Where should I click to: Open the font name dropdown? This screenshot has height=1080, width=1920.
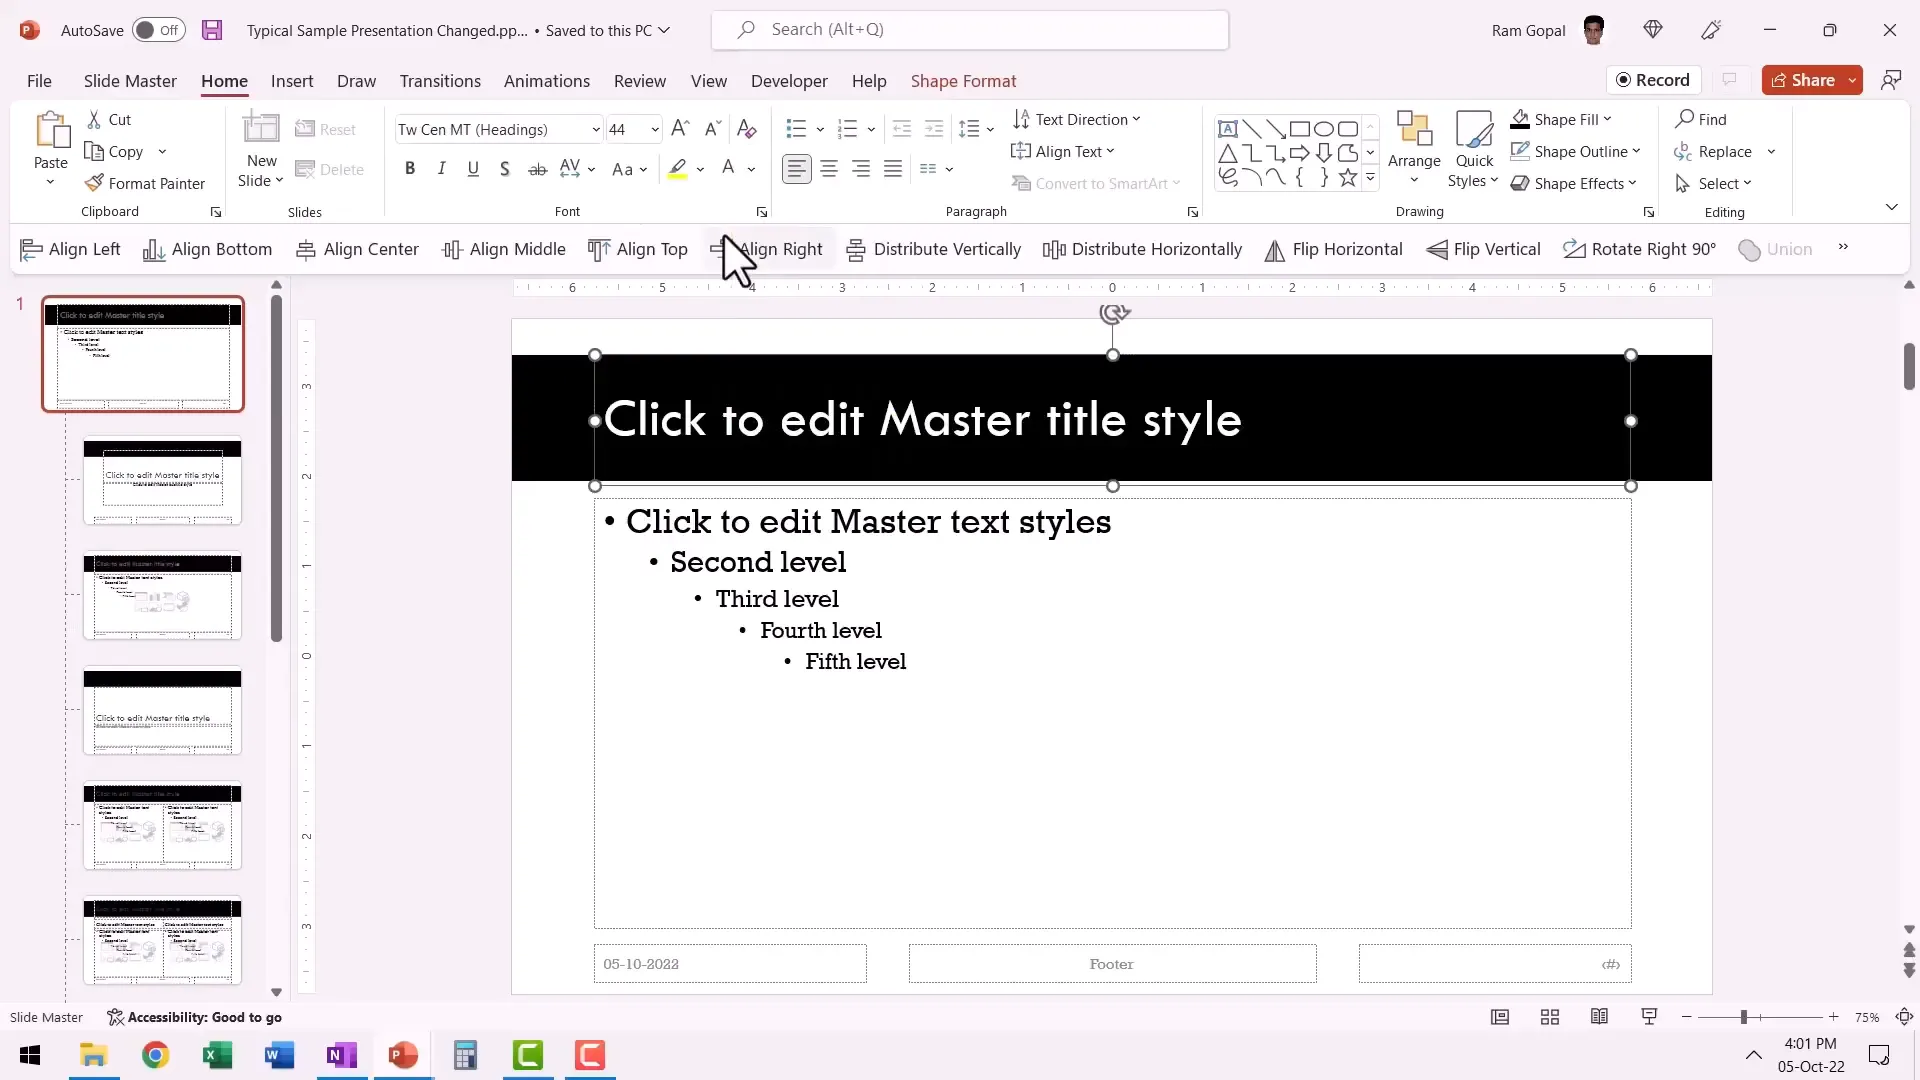595,129
